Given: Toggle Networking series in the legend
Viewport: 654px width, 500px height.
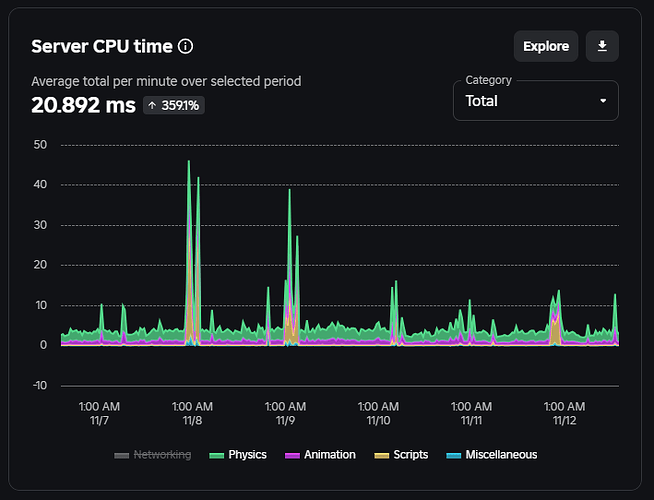Looking at the screenshot, I should [153, 455].
